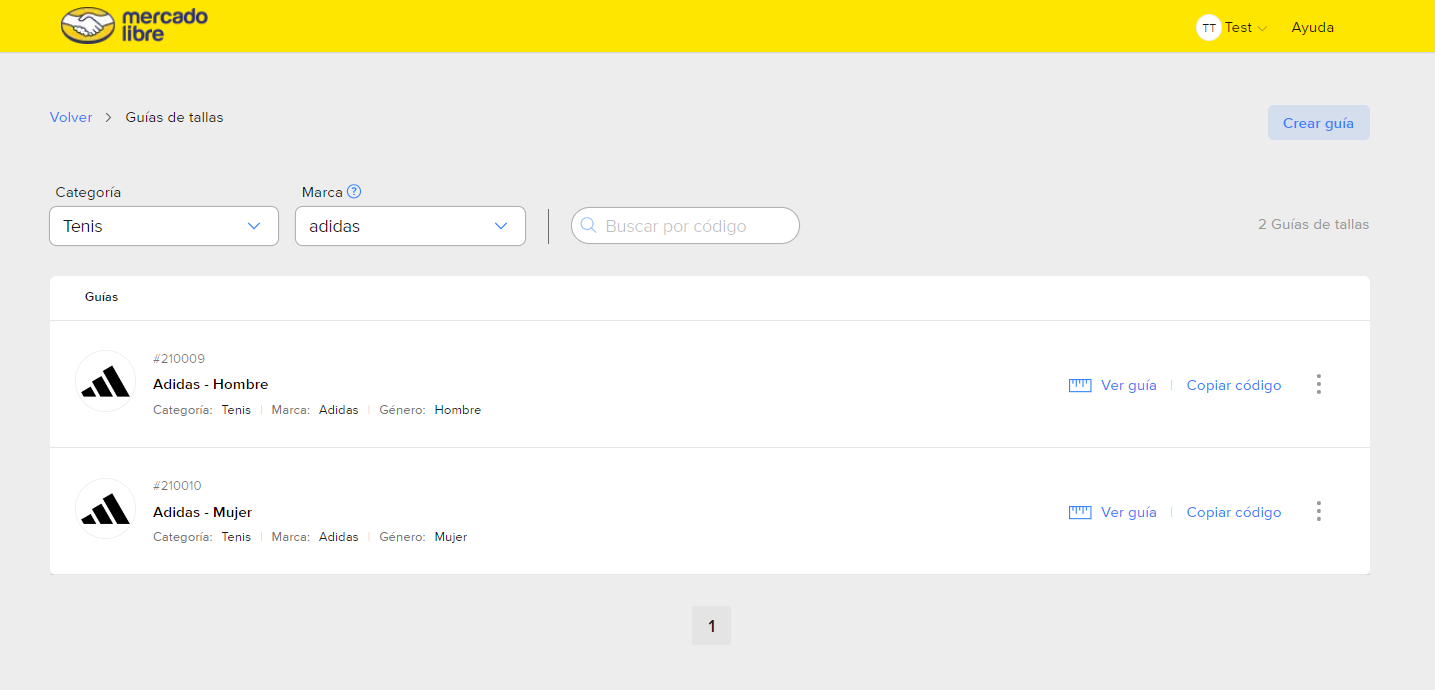
Task: Click the 2 Guías de tallas count
Action: click(x=1313, y=224)
